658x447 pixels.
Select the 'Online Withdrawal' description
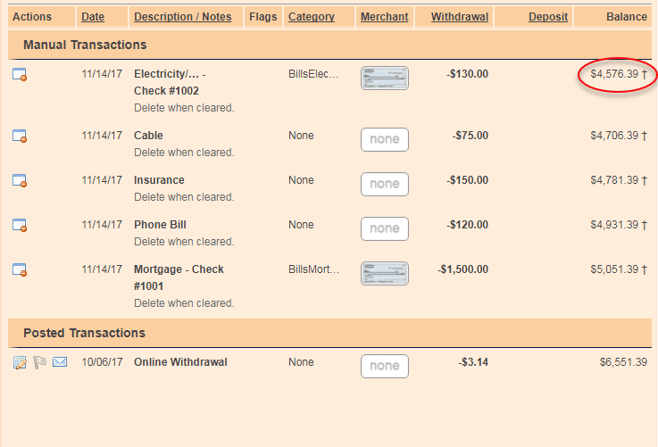pos(180,362)
